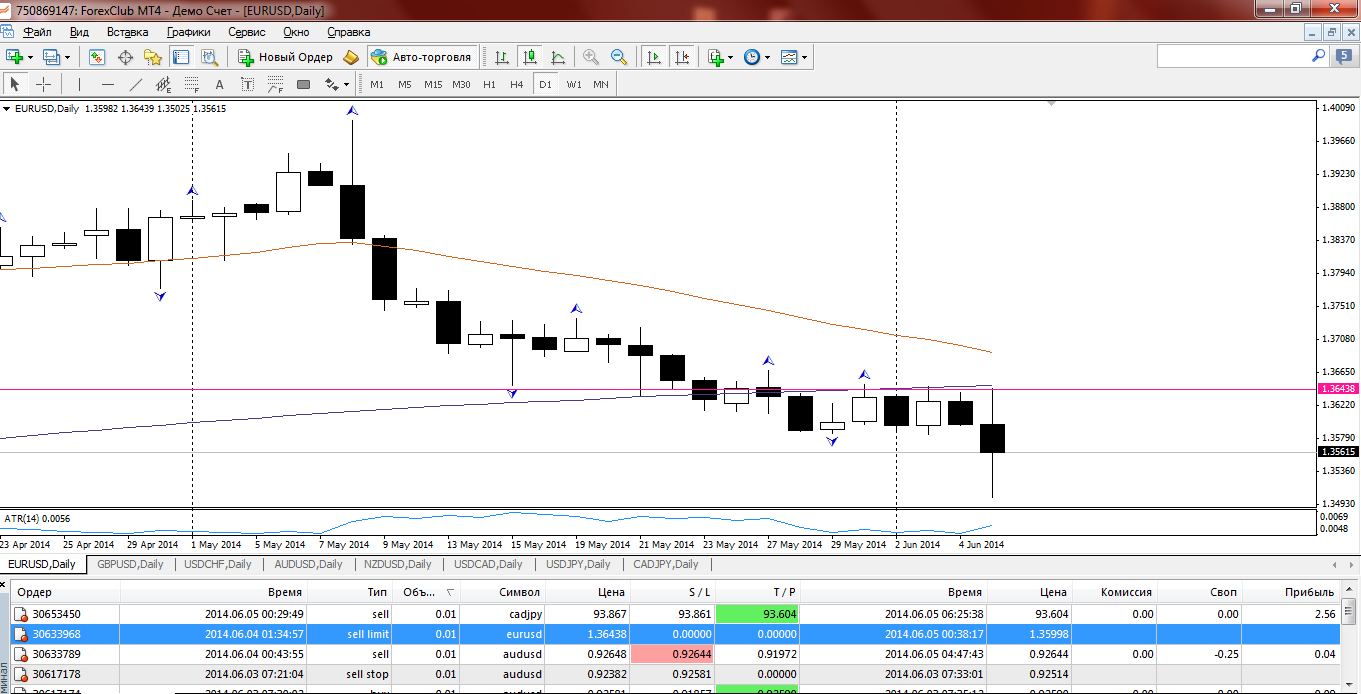The image size is (1361, 694).
Task: Toggle the Авто-торговля button
Action: (421, 57)
